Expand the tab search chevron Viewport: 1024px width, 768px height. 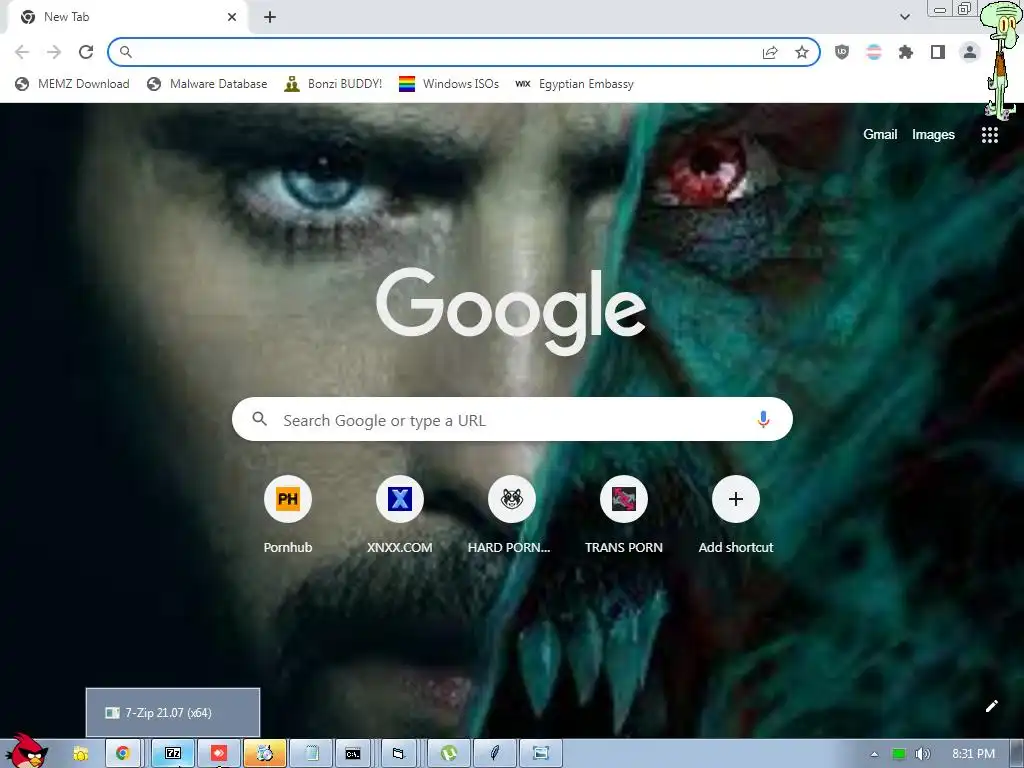[904, 17]
